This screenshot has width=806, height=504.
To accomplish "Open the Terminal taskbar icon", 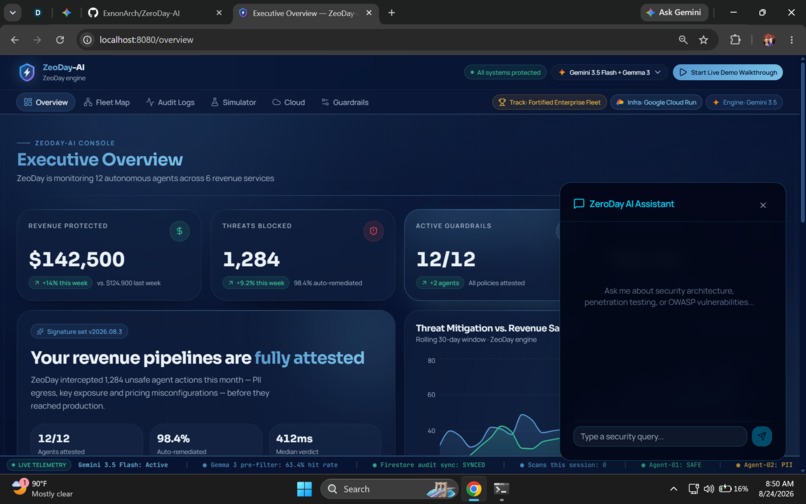I will tap(501, 489).
